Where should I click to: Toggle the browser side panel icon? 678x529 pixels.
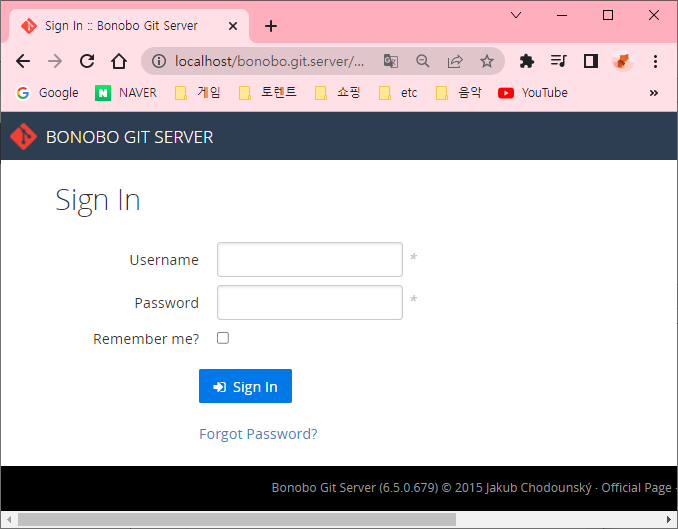pyautogui.click(x=591, y=61)
